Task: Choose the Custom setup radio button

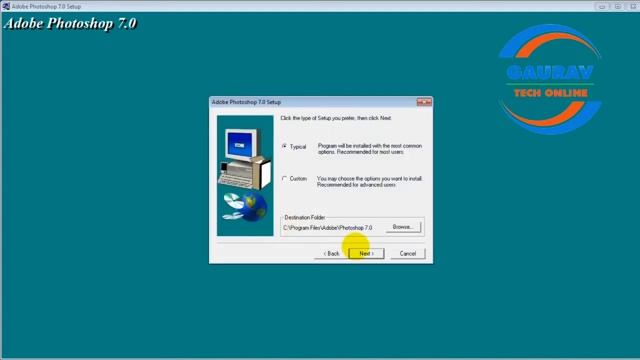Action: 284,178
